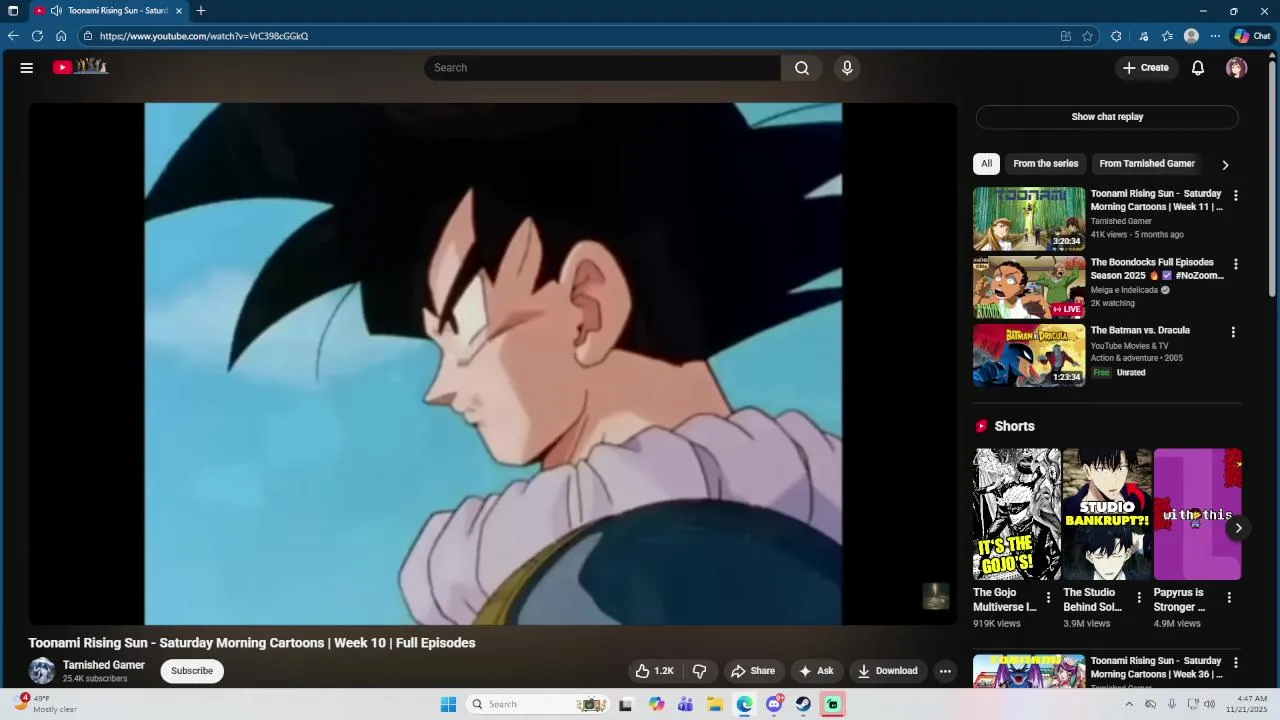Share the video

[753, 671]
